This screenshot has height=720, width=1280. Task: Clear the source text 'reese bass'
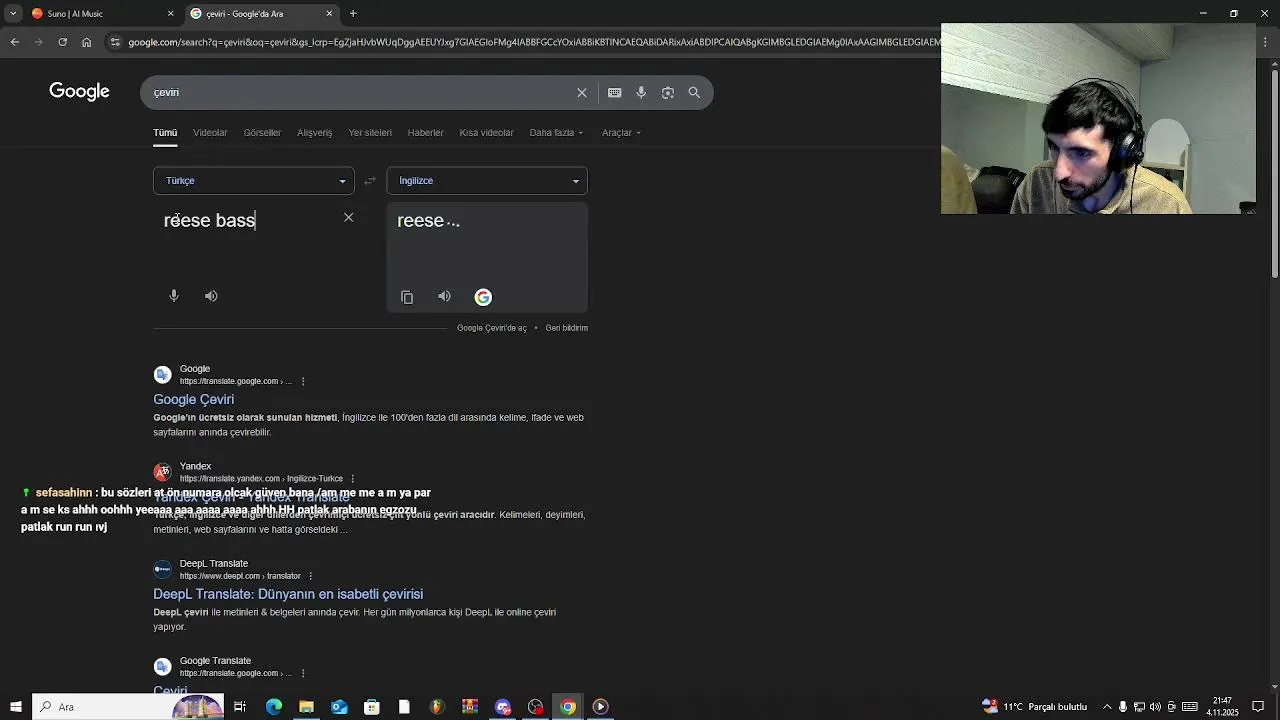[348, 217]
